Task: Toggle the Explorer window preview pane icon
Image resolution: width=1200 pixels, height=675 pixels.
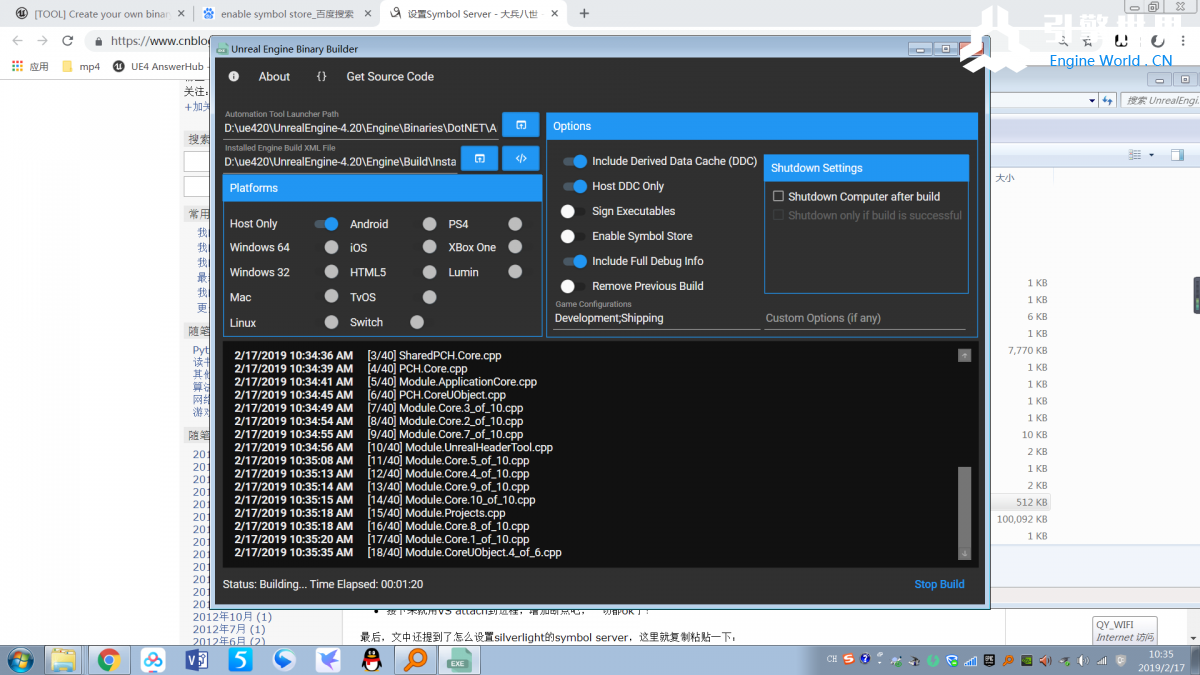Action: tap(1177, 155)
